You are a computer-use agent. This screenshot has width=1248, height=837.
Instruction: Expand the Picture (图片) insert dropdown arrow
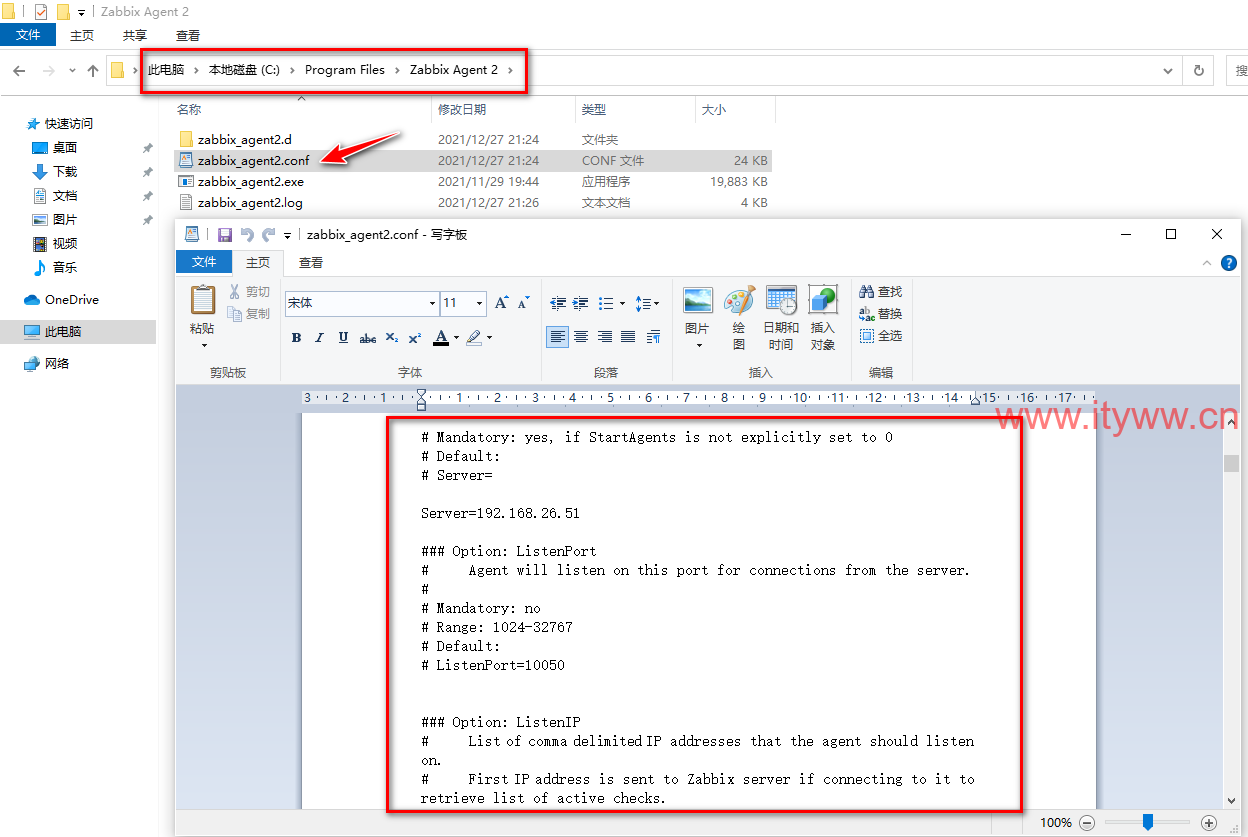click(x=698, y=346)
